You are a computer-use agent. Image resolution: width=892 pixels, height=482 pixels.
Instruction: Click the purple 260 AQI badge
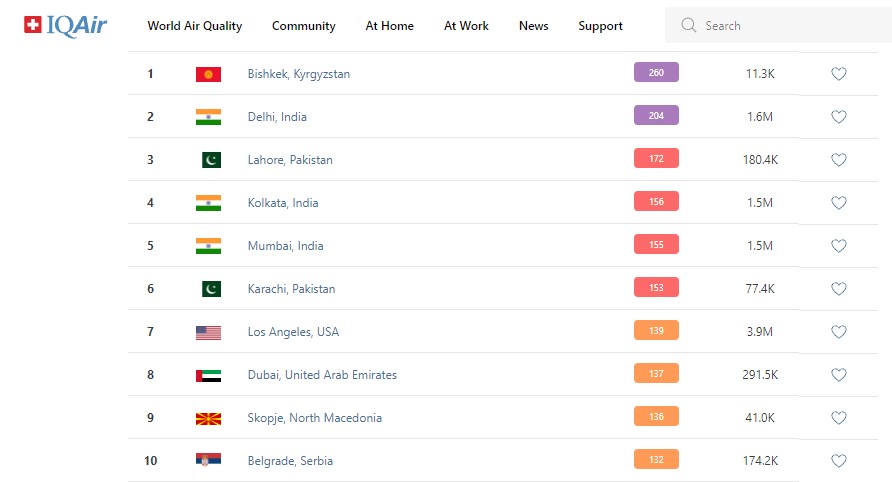coord(656,73)
